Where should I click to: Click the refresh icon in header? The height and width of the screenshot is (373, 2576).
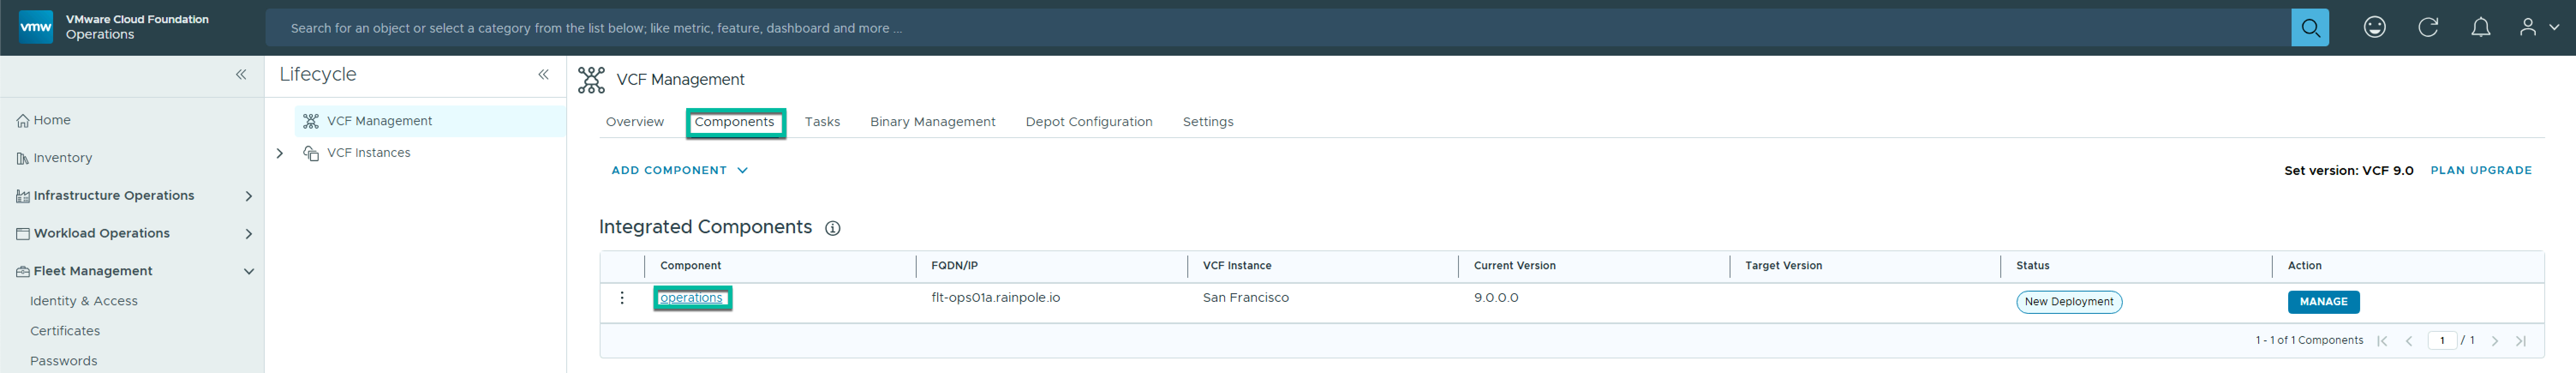[x=2428, y=28]
